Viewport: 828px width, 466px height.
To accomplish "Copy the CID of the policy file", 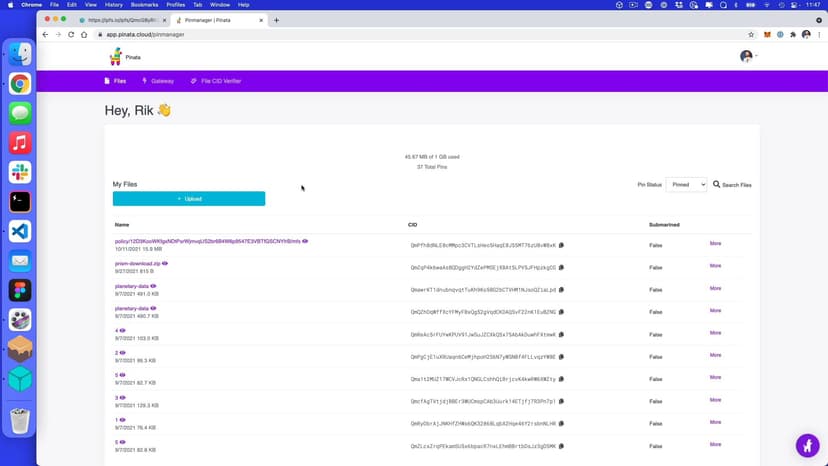I will [561, 245].
